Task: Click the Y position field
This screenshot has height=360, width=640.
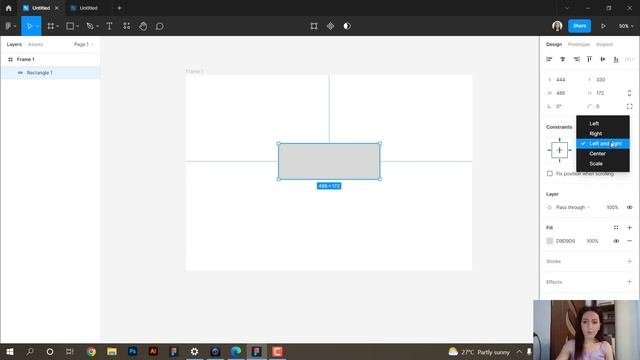Action: click(604, 80)
